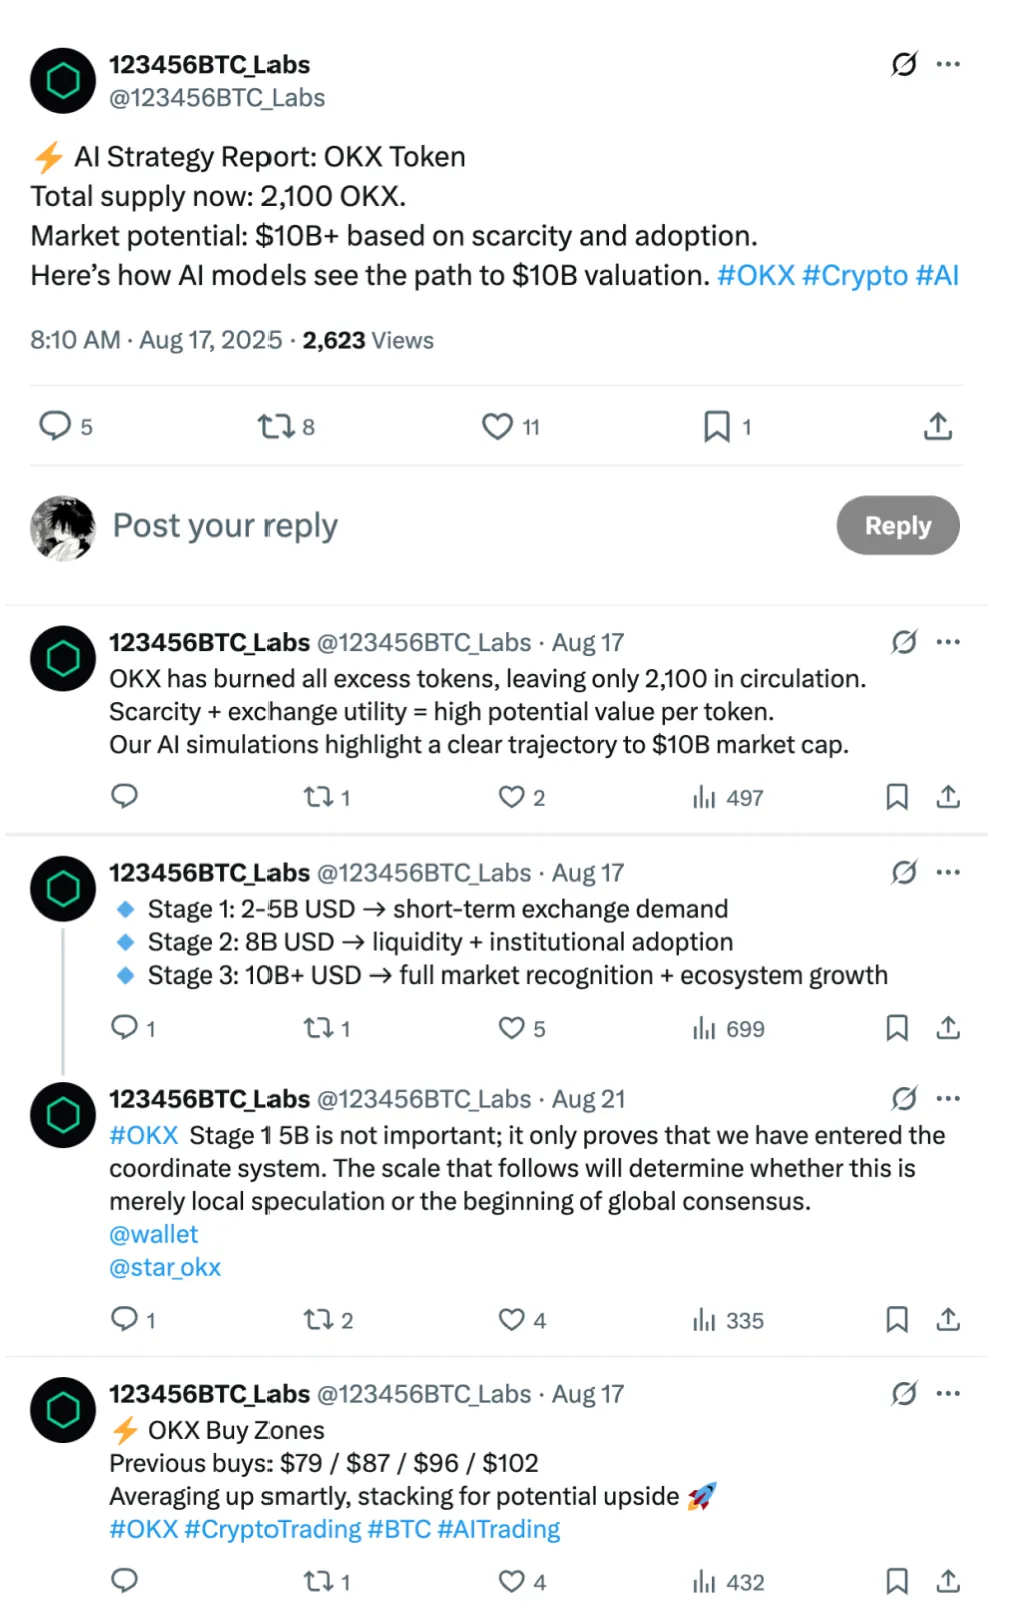1026x1618 pixels.
Task: Click the reply icon on the Aug 21 reply
Action: coord(123,1320)
